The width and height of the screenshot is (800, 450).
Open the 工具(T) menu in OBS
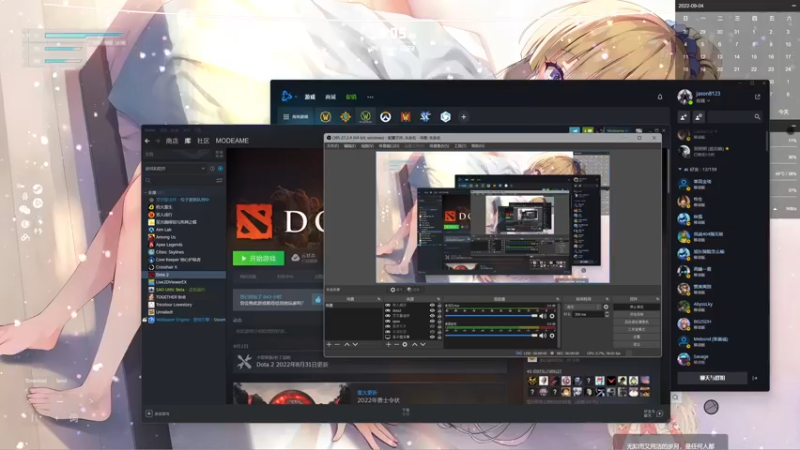pos(460,146)
